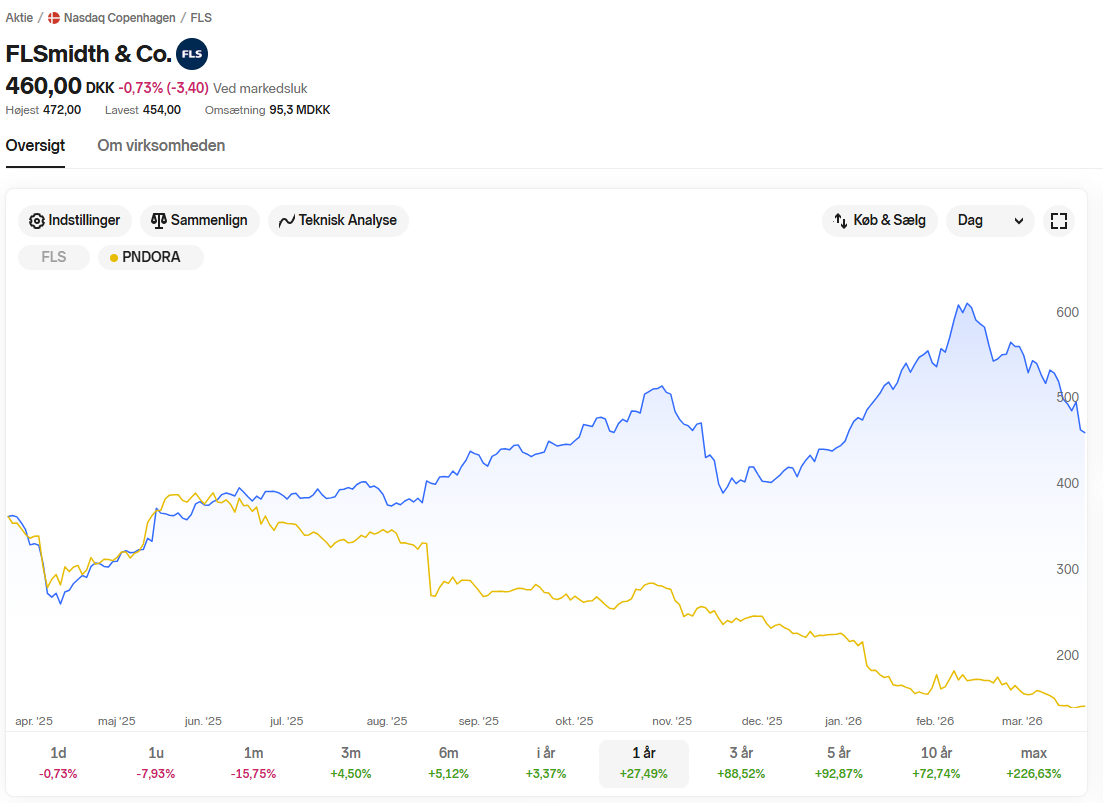Click the scales icon in Sammenlign
Viewport: 1103px width, 803px height.
[x=159, y=221]
